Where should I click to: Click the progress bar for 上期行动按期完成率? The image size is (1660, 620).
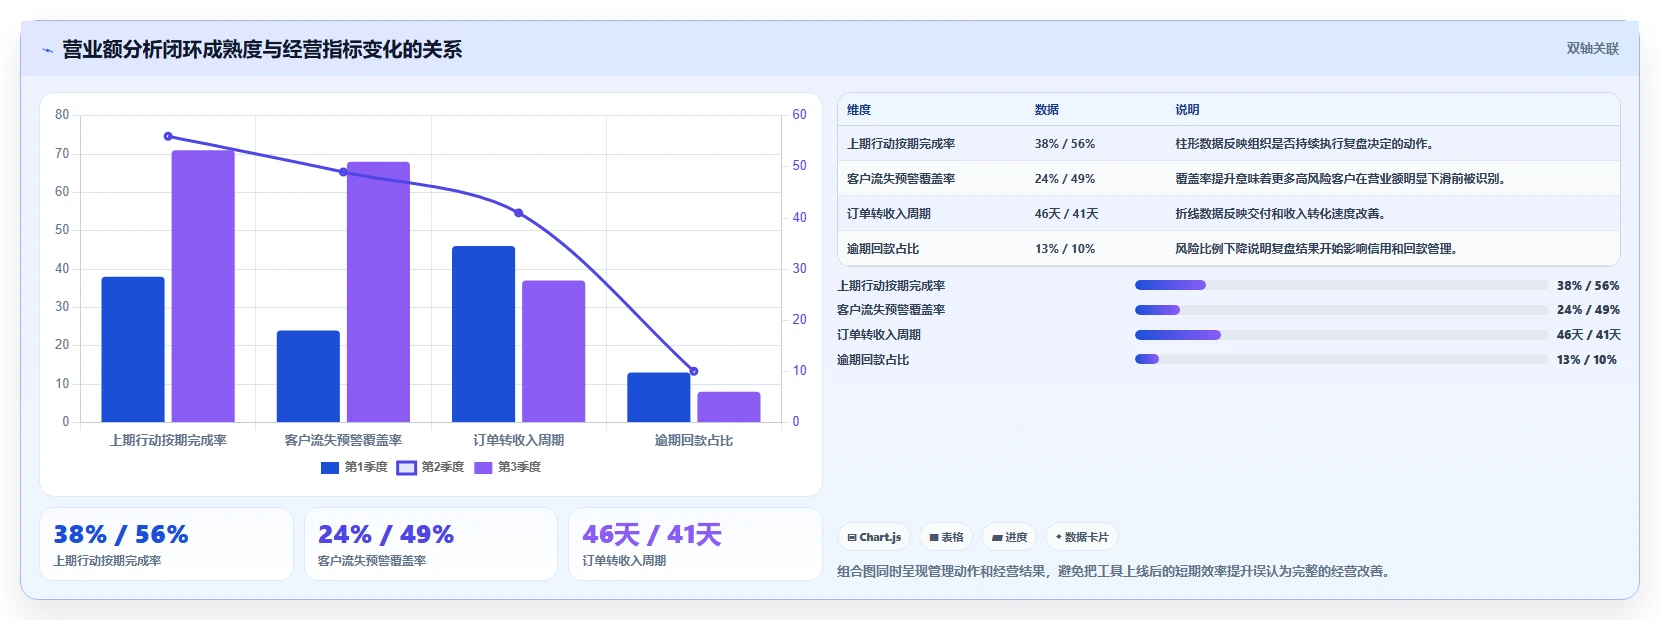tap(1341, 285)
